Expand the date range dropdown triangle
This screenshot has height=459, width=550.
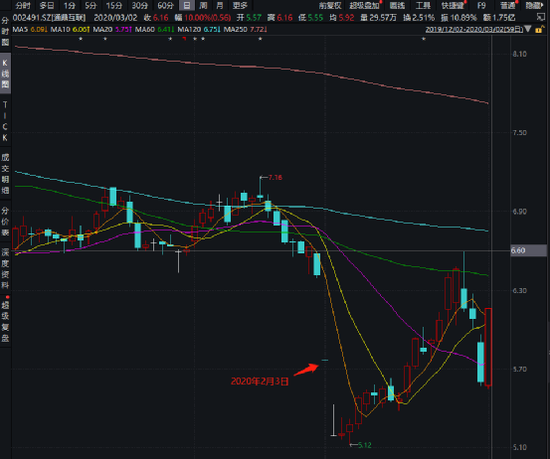(x=528, y=29)
